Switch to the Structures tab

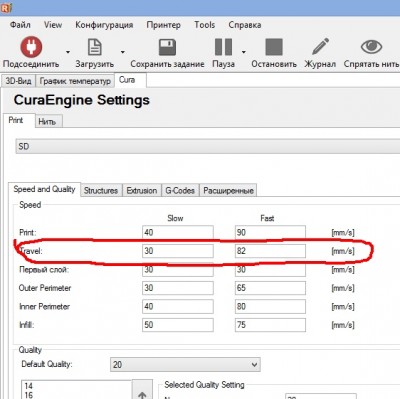pos(101,190)
